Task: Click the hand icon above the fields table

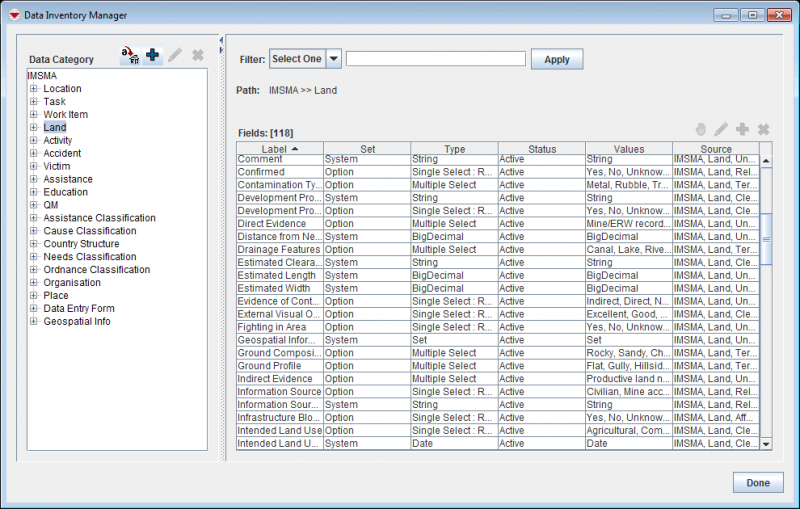Action: pyautogui.click(x=701, y=130)
